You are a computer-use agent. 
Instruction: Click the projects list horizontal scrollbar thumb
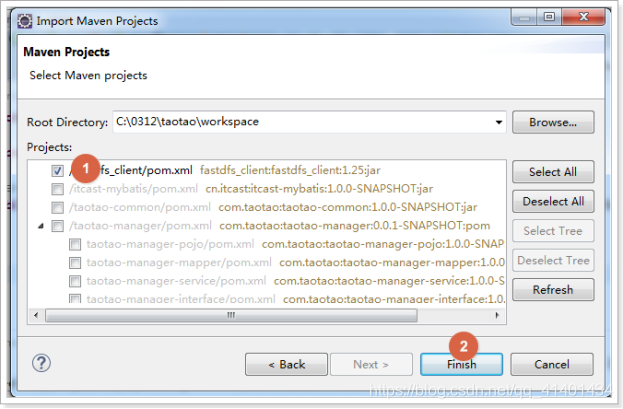[231, 316]
